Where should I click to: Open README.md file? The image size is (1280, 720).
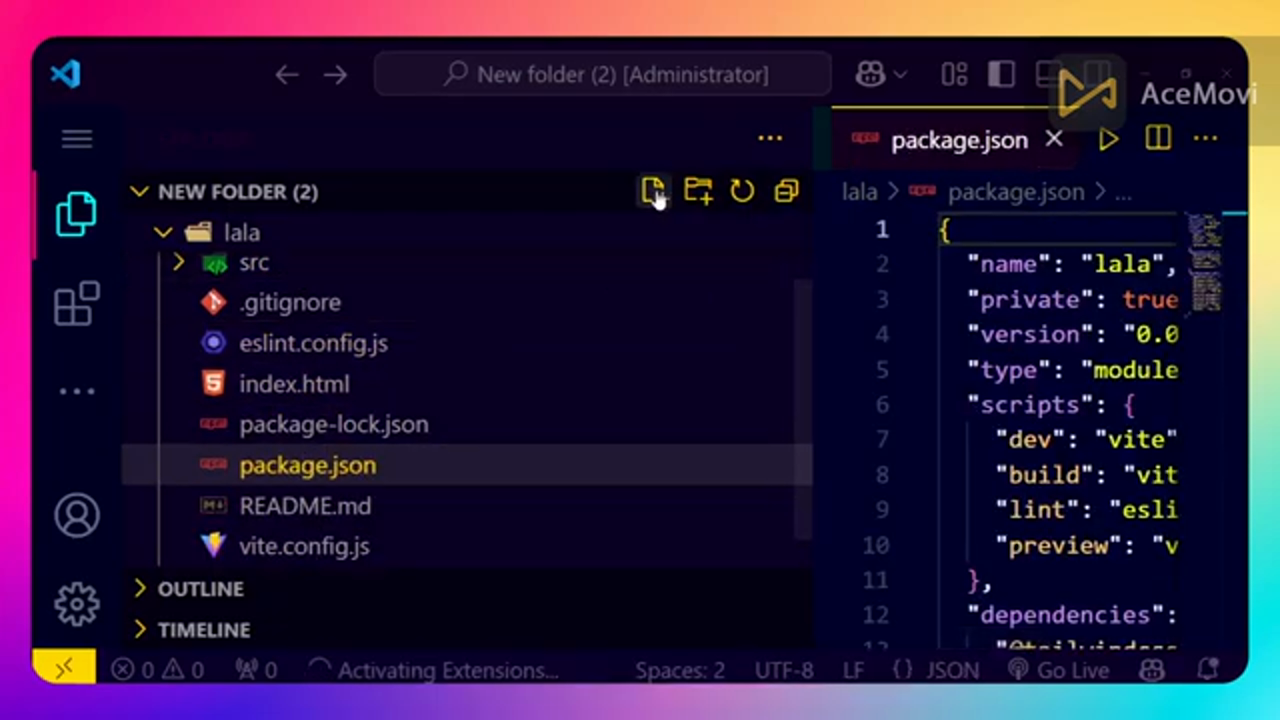click(x=305, y=507)
